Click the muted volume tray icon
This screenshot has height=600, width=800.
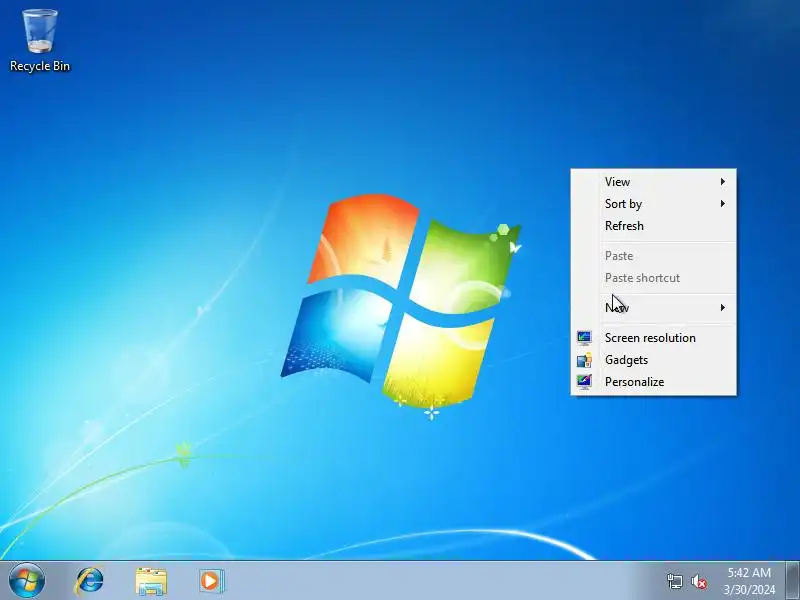[698, 582]
